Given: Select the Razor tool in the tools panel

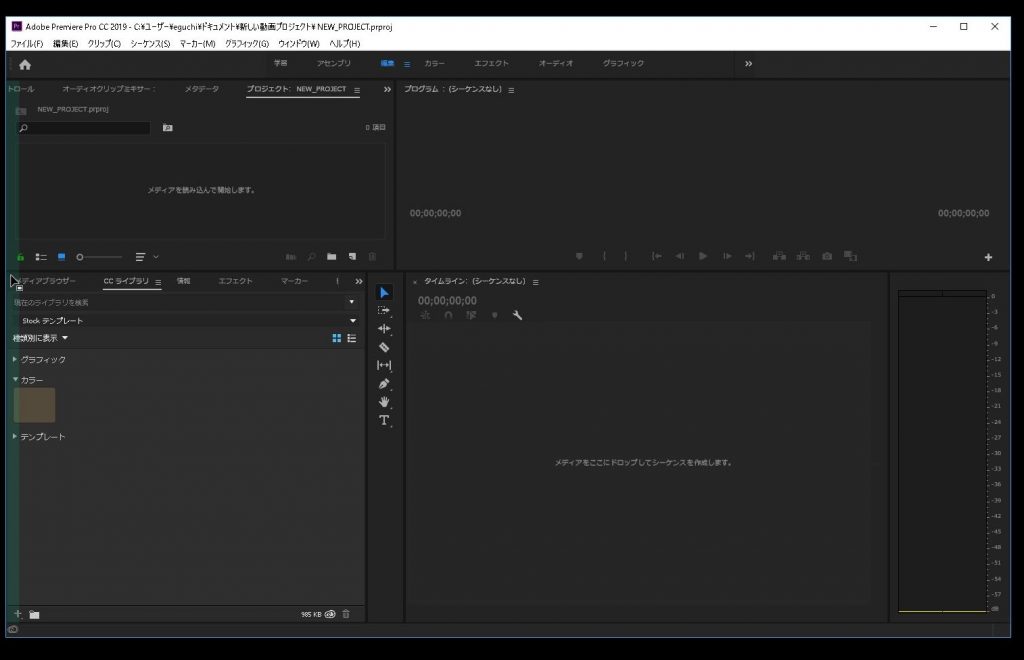Looking at the screenshot, I should tap(384, 347).
